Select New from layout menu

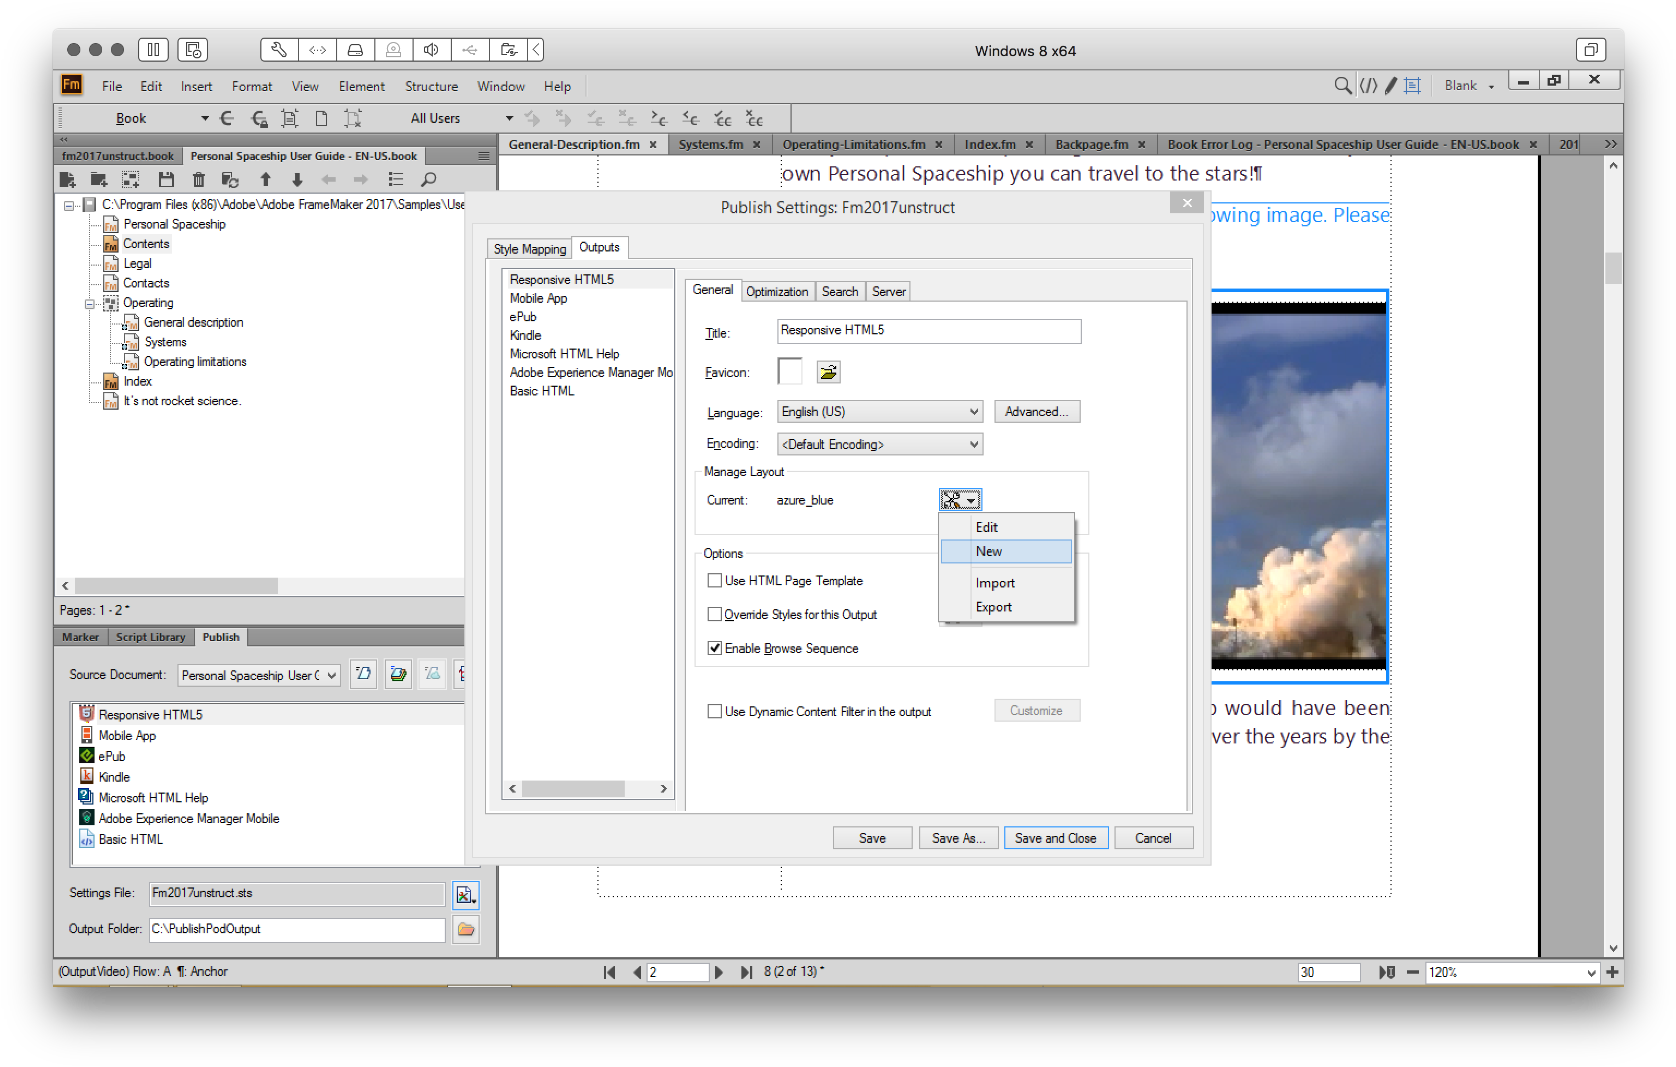coord(1006,551)
